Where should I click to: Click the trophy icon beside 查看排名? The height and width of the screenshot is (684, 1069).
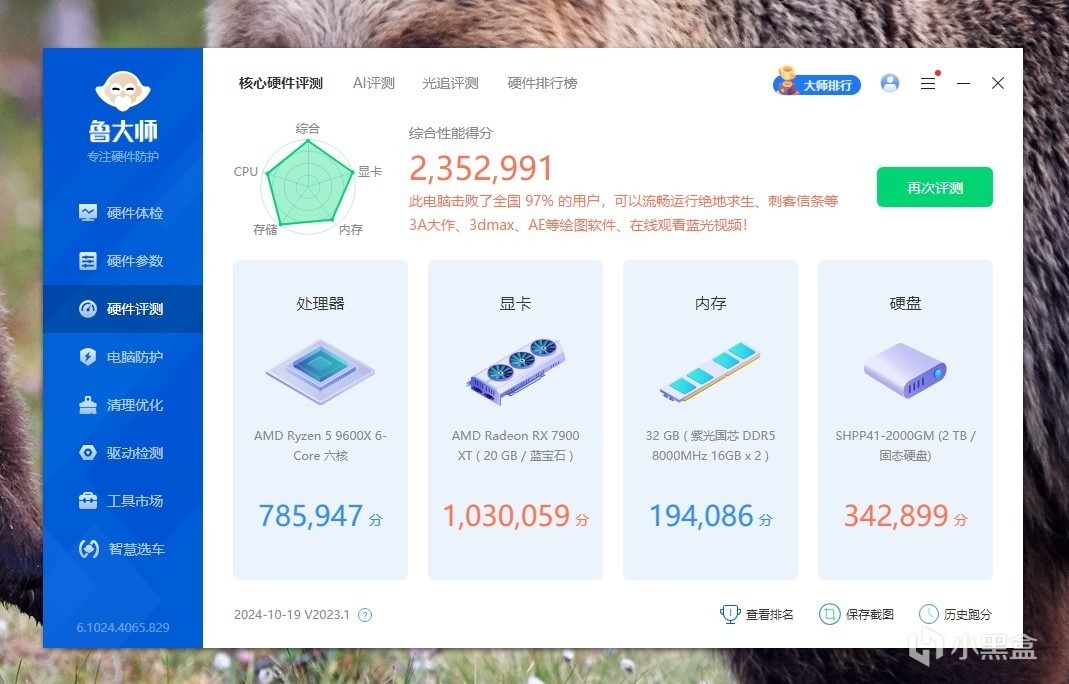click(x=729, y=614)
